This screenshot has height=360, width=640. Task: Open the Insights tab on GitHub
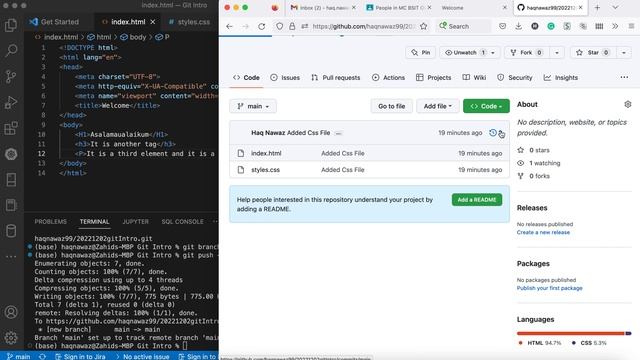561,78
